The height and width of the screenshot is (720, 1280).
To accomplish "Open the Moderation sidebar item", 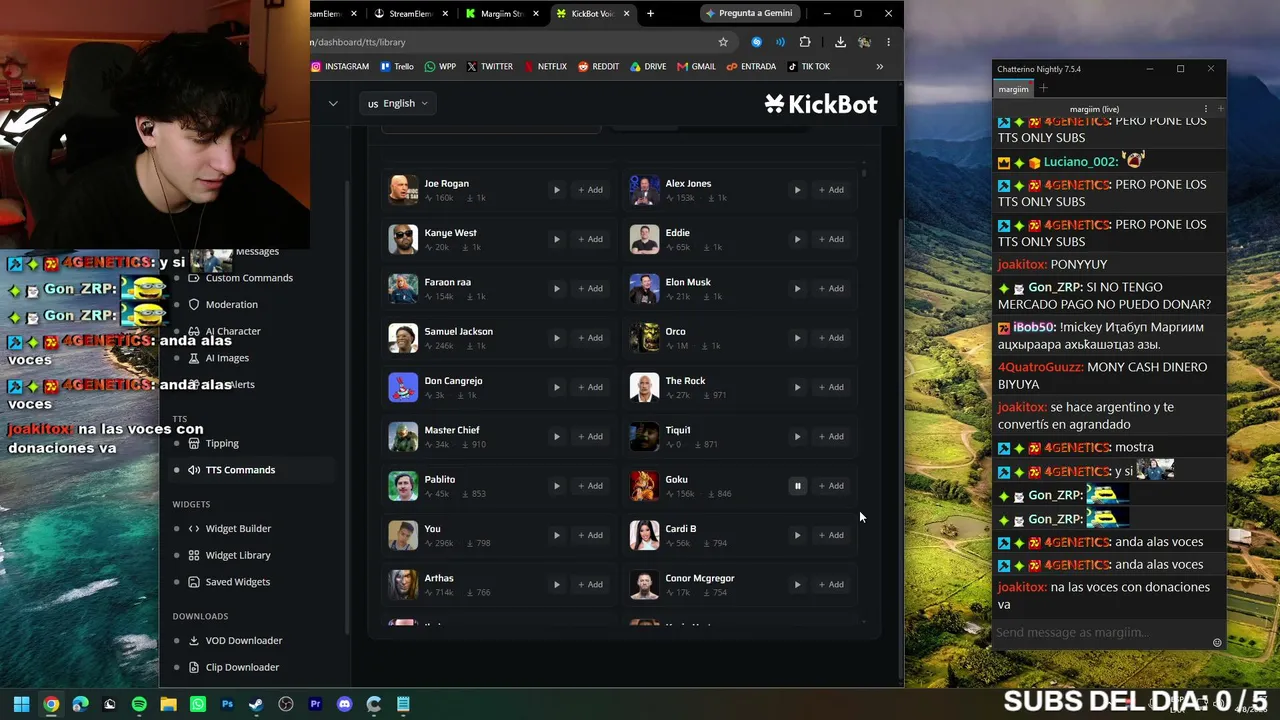I will point(231,304).
